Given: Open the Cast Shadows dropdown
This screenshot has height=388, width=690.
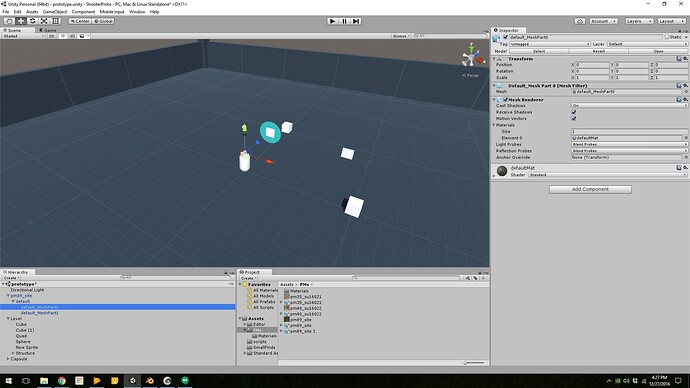Looking at the screenshot, I should 629,106.
